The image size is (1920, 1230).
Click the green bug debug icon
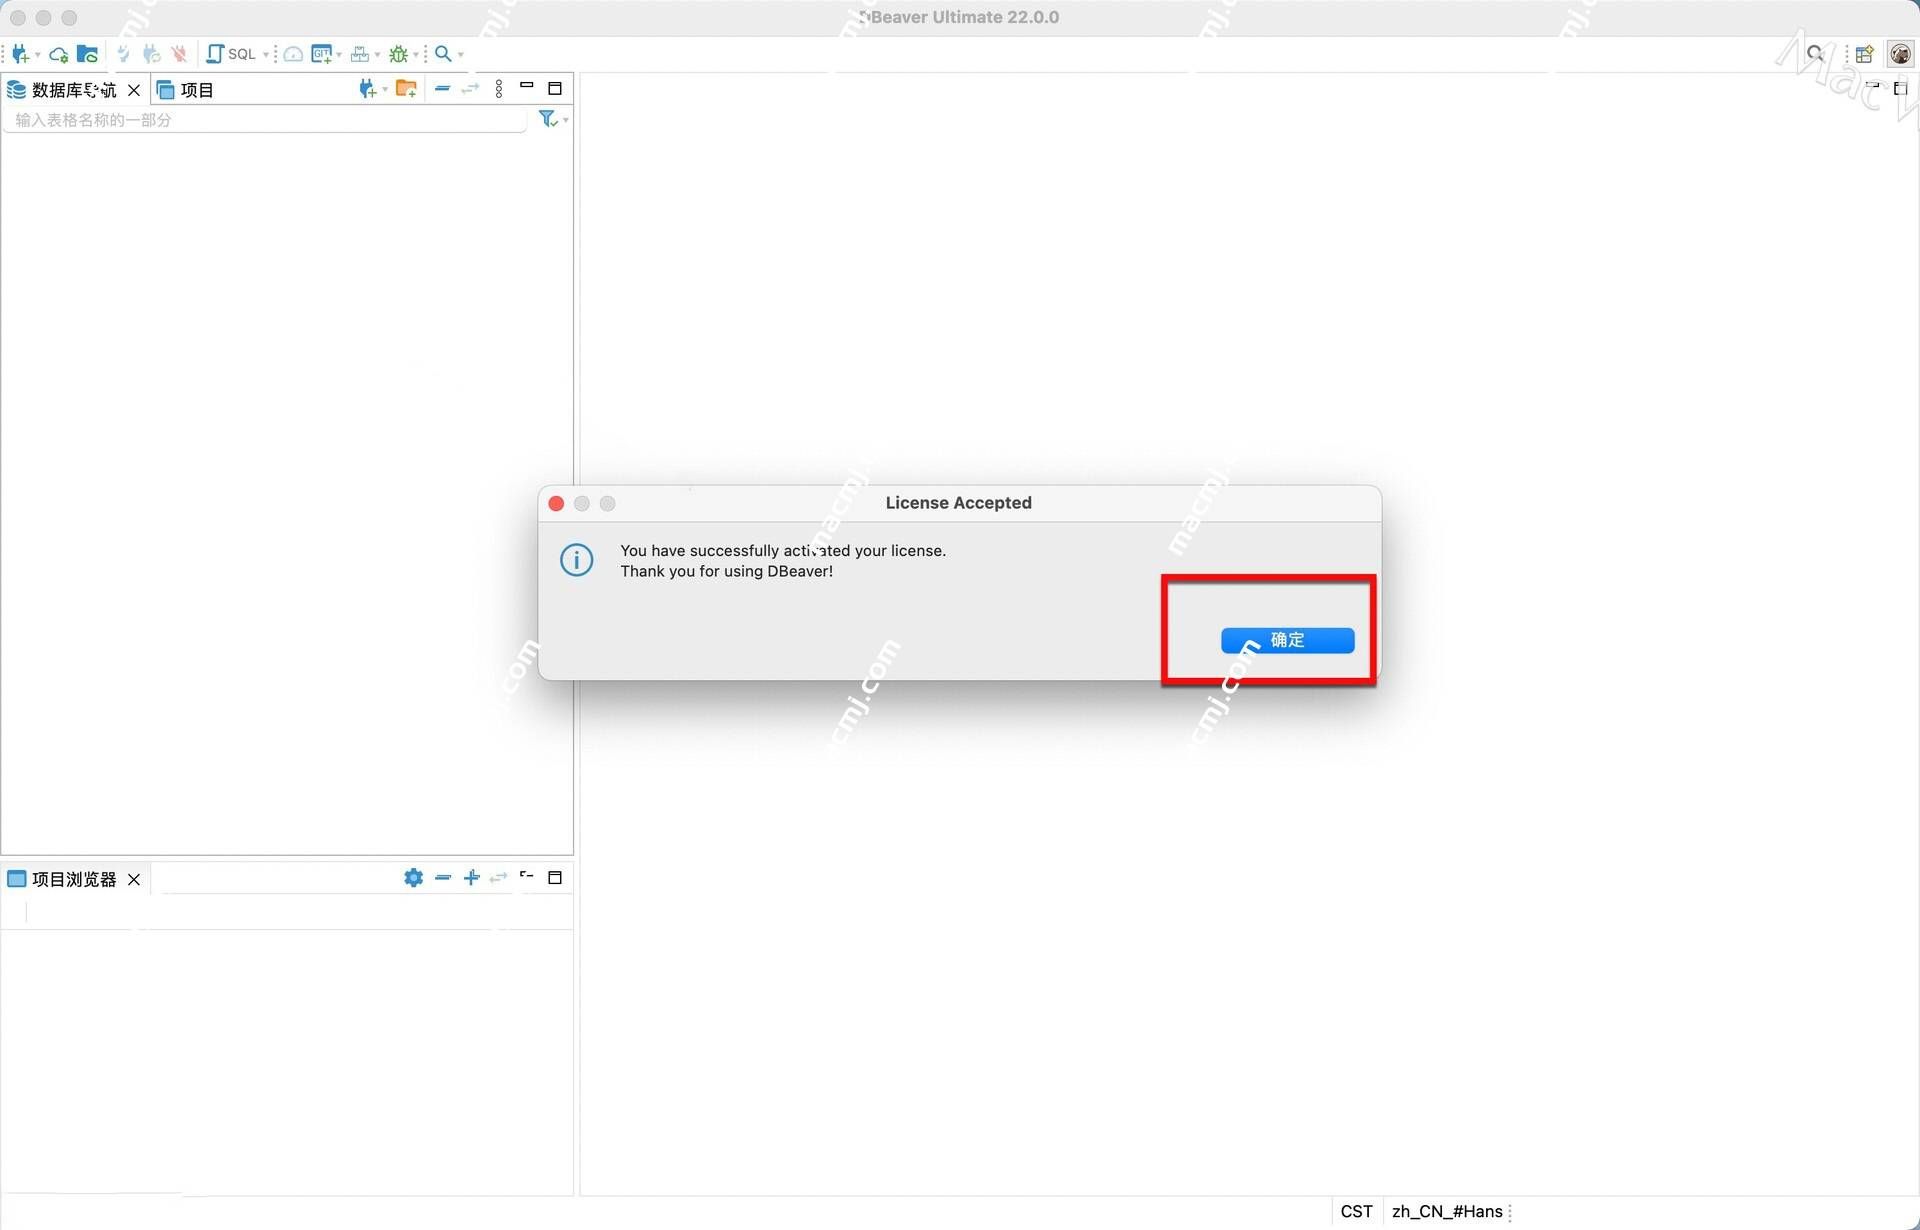pos(398,54)
